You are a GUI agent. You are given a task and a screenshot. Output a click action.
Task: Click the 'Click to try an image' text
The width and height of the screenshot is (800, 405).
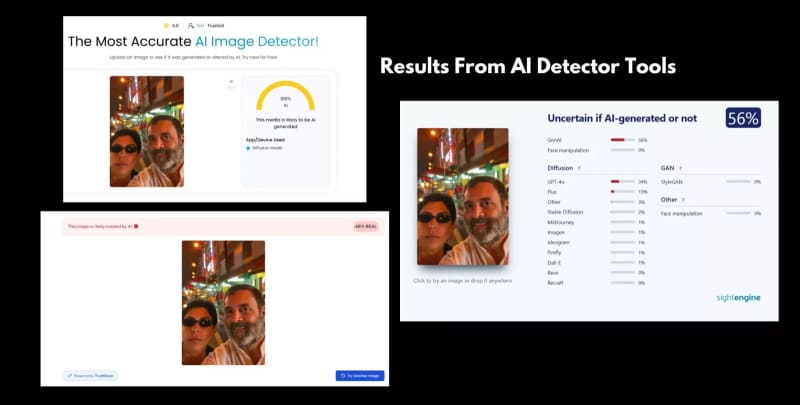pyautogui.click(x=462, y=281)
